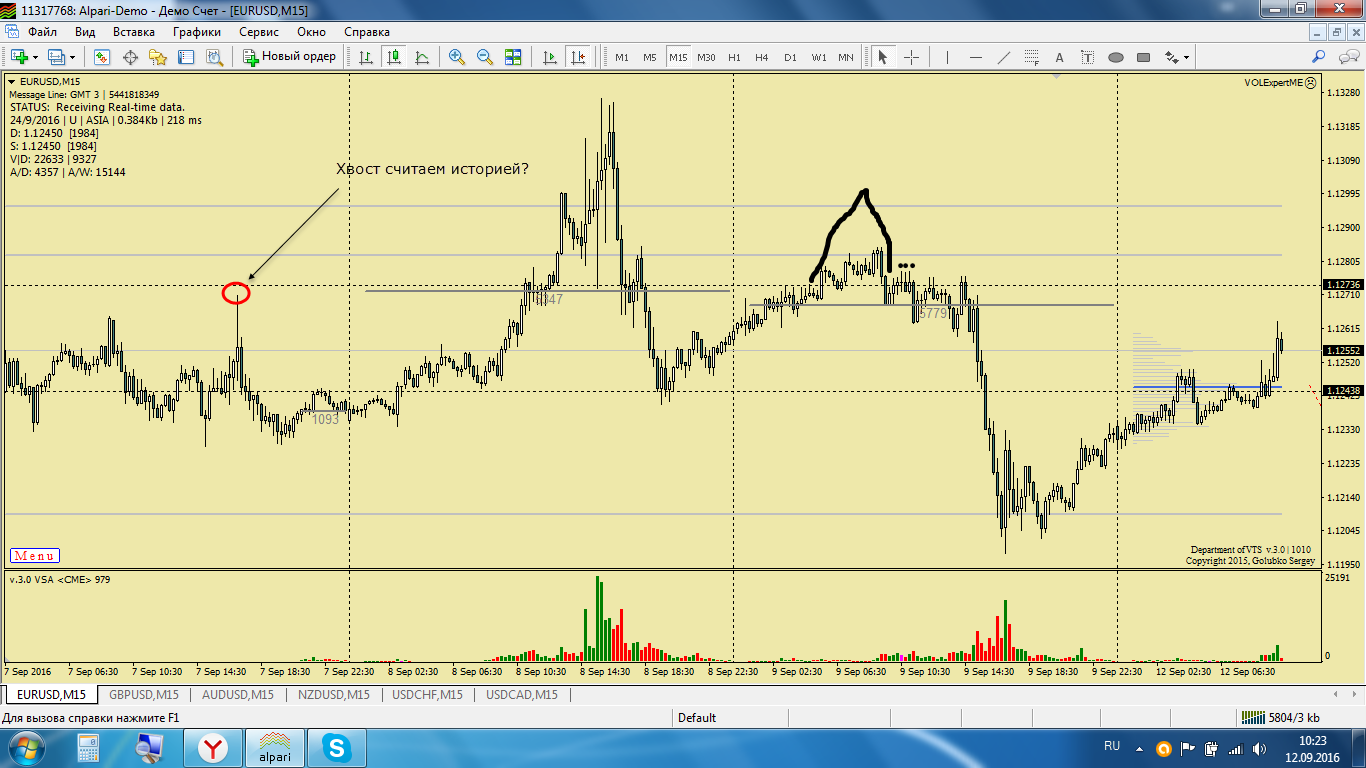Switch to the NZDUSD,M15 chart tab

(x=333, y=694)
